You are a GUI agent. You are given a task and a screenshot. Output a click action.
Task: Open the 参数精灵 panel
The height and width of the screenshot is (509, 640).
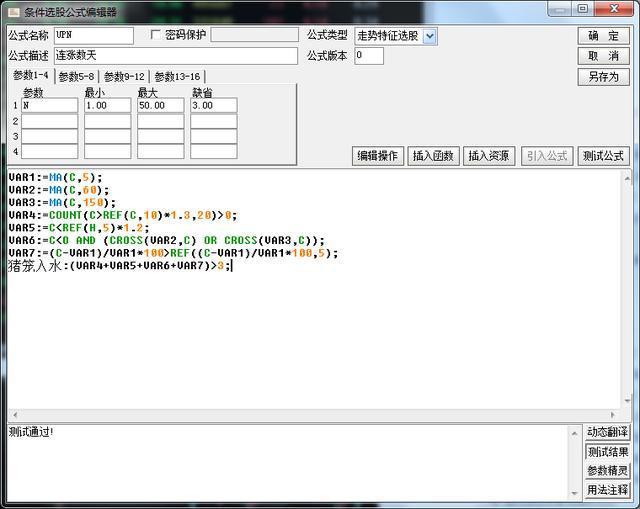coord(607,471)
